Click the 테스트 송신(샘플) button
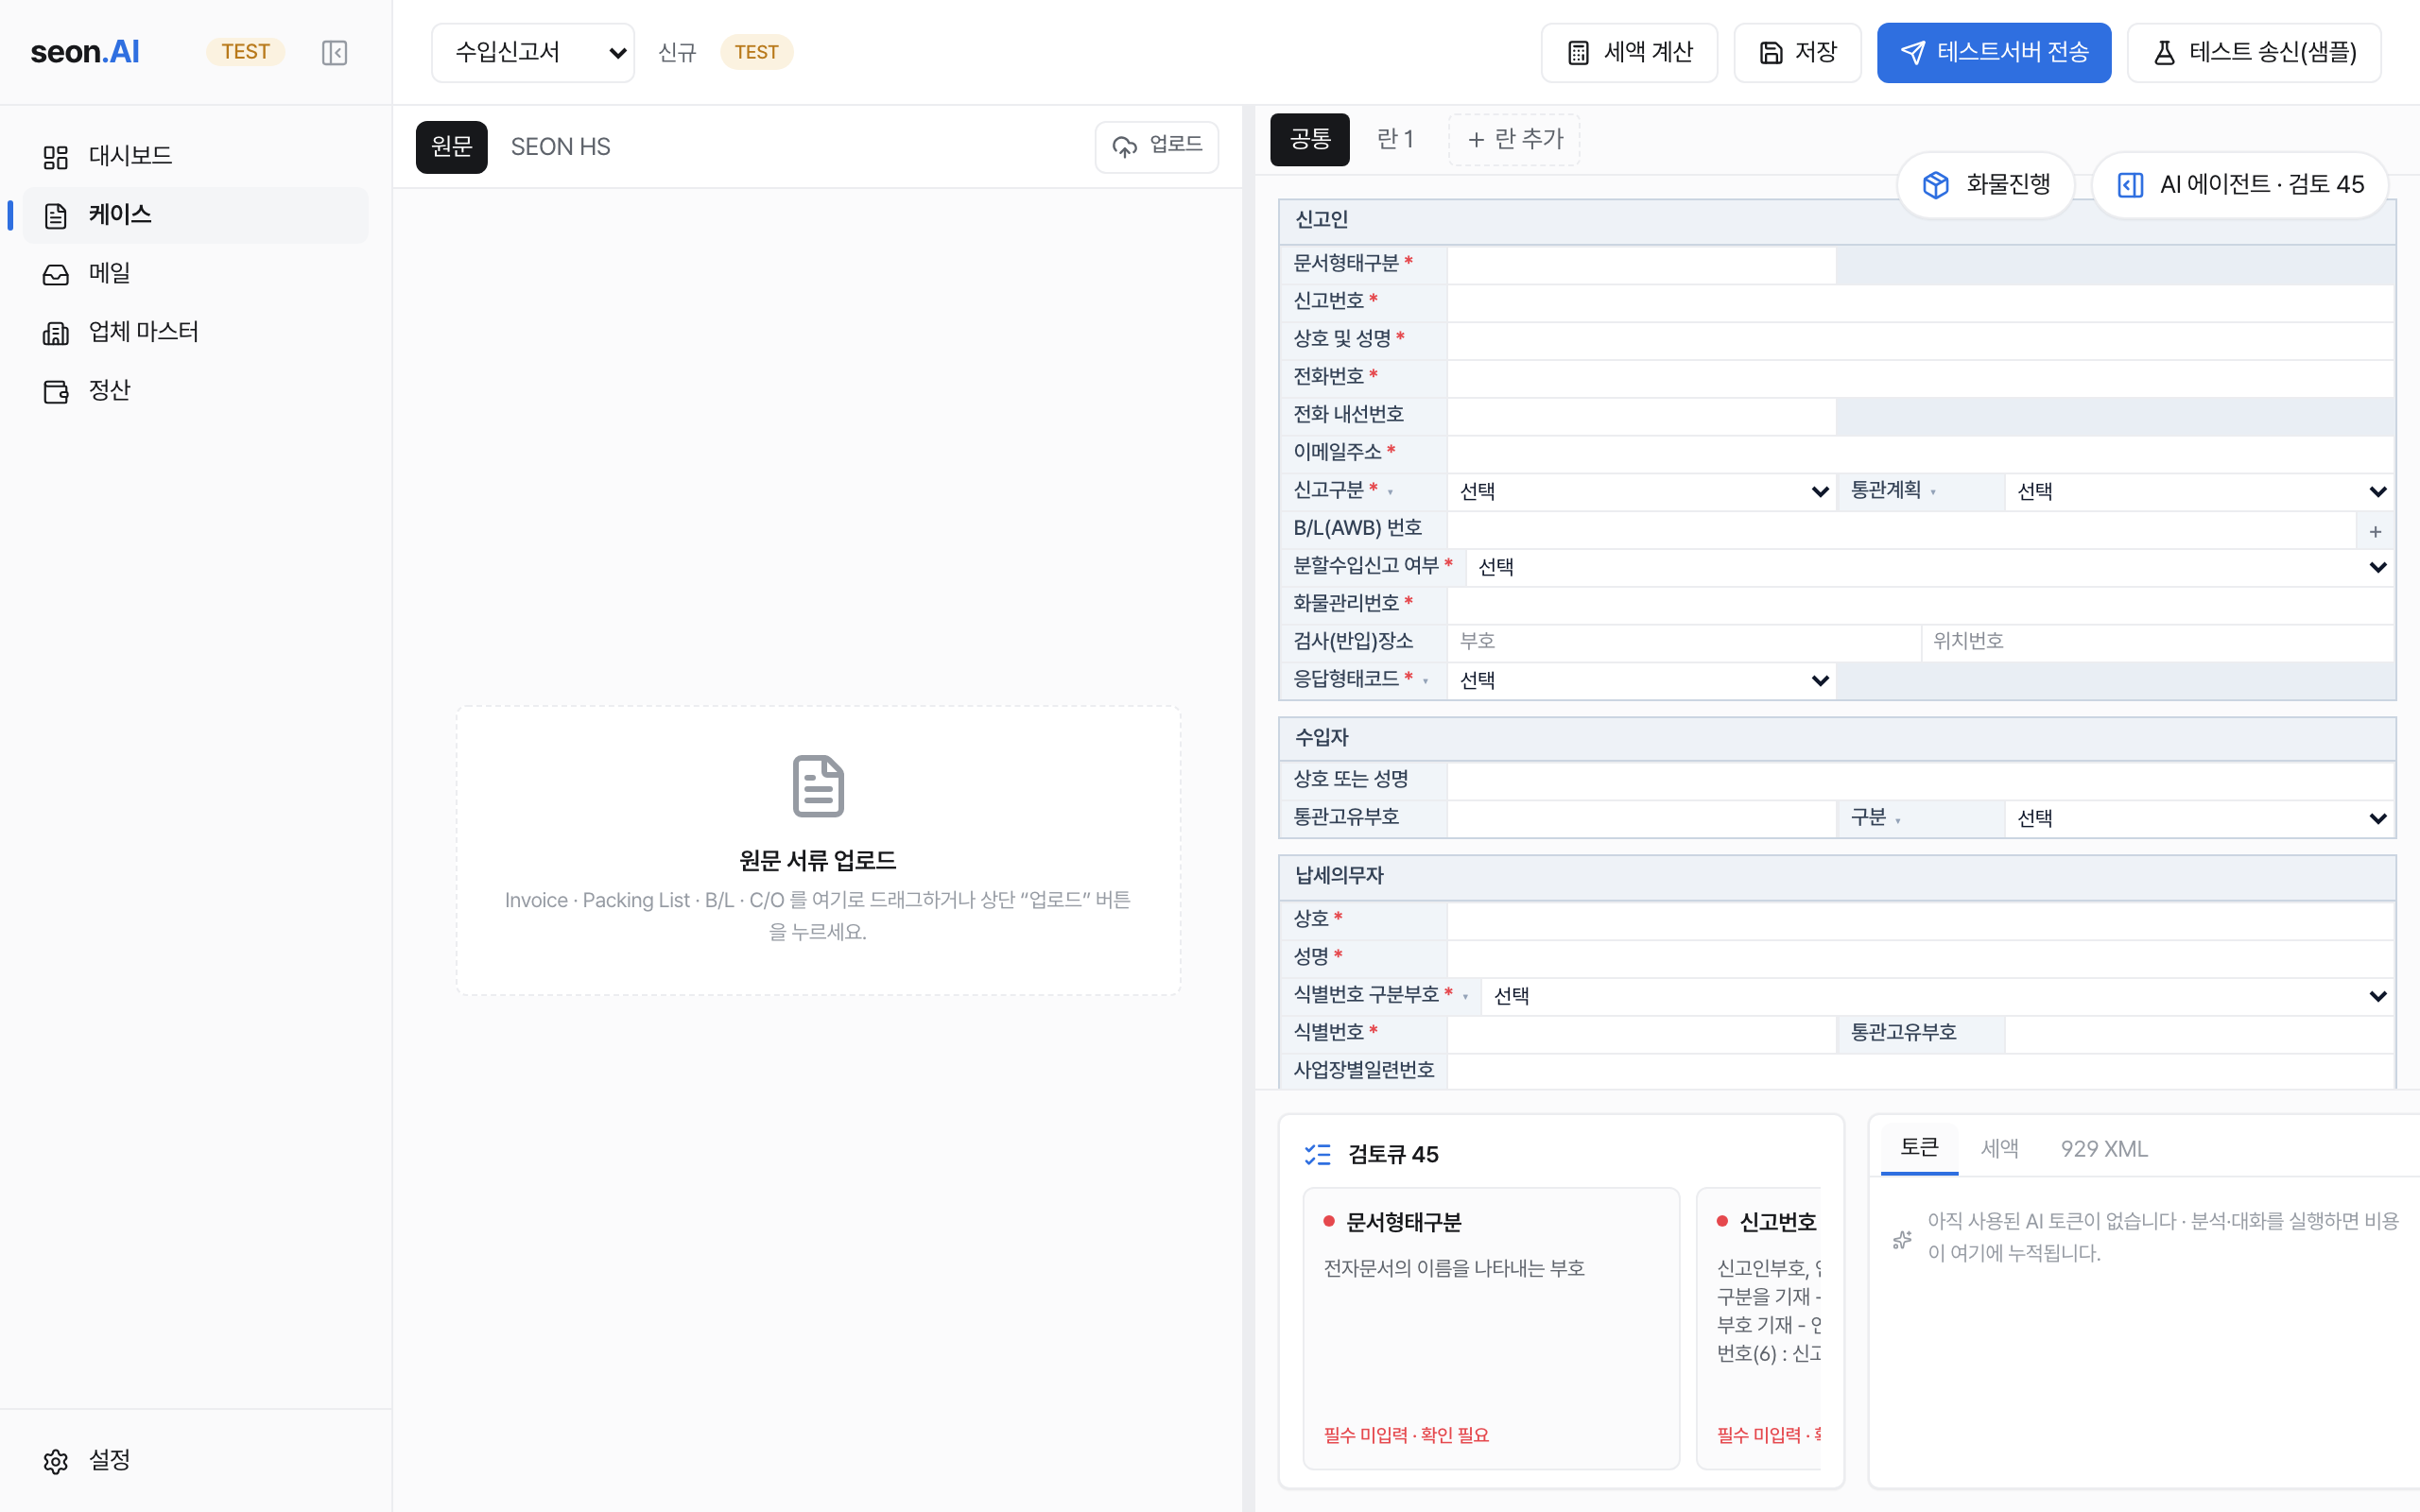Viewport: 2420px width, 1512px height. [x=2254, y=52]
